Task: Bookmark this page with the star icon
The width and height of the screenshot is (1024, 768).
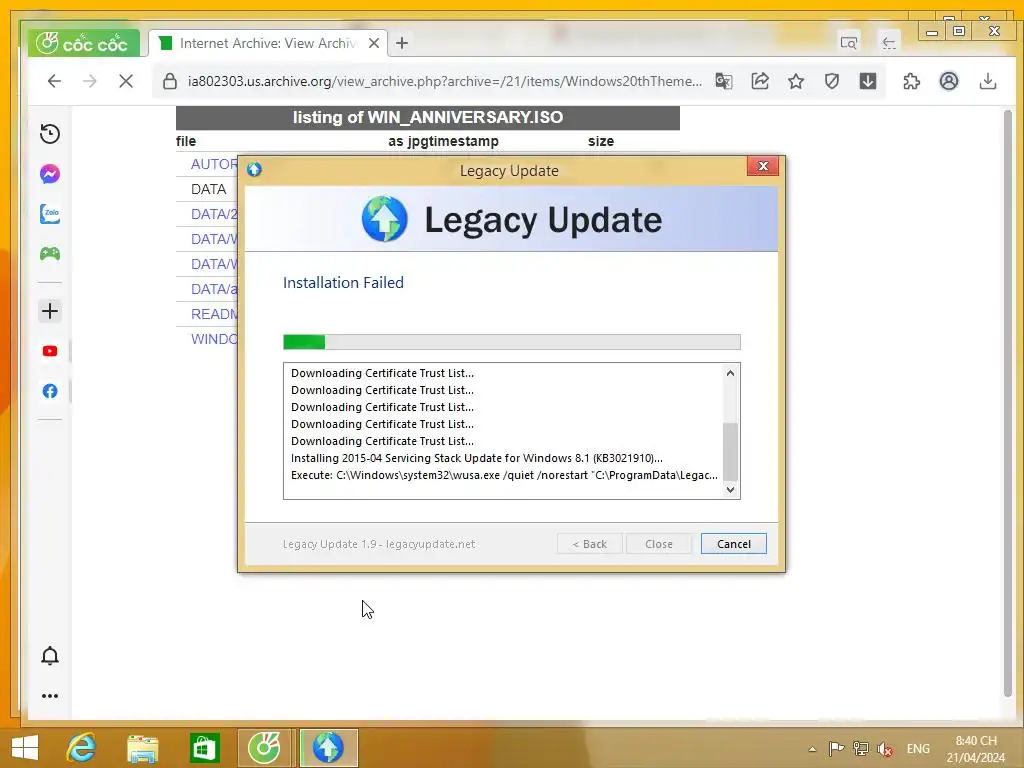Action: pyautogui.click(x=795, y=81)
